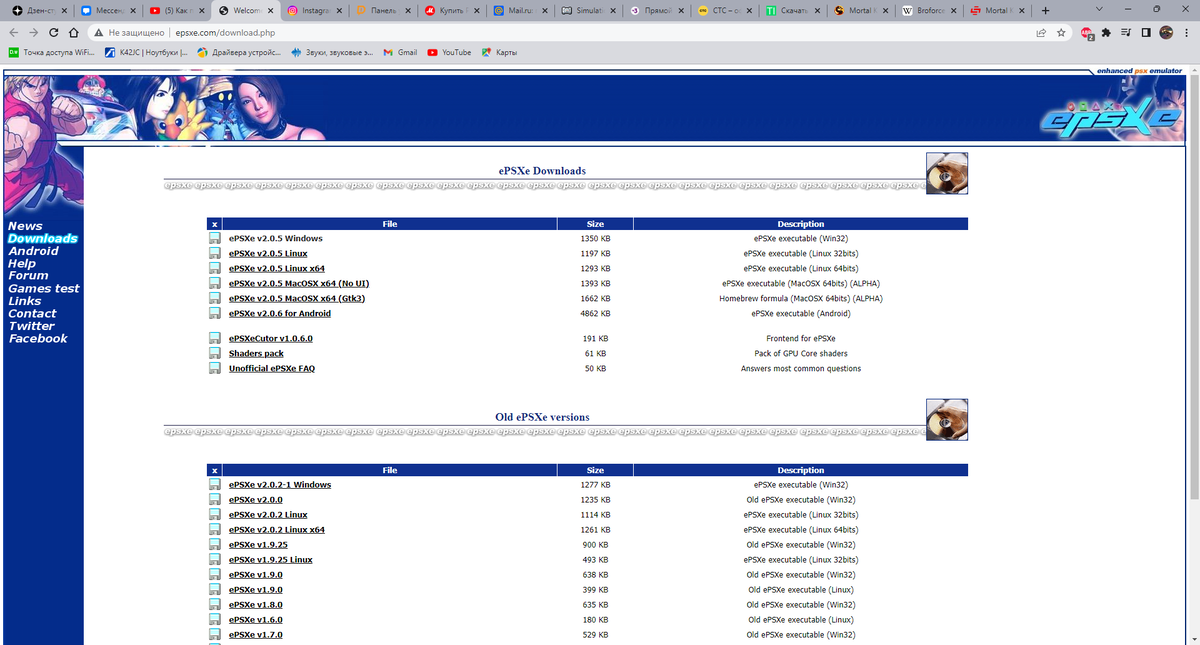Open the ePSXe v2.0.6 for Android link

tap(280, 314)
